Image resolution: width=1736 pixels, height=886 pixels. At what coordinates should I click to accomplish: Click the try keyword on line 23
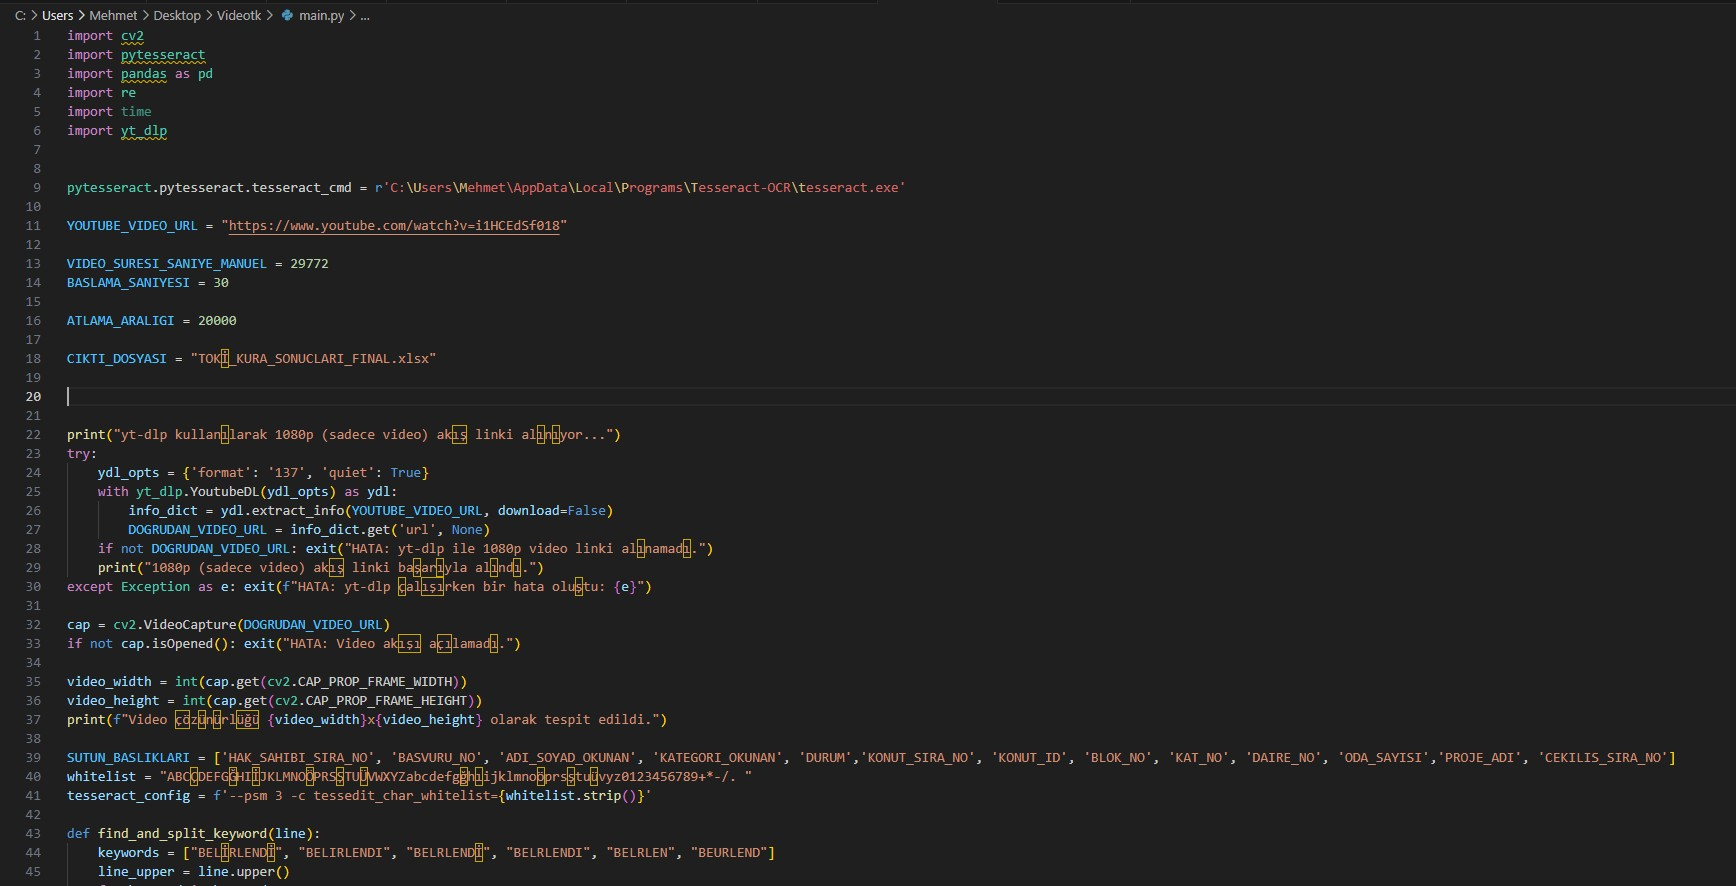coord(79,454)
